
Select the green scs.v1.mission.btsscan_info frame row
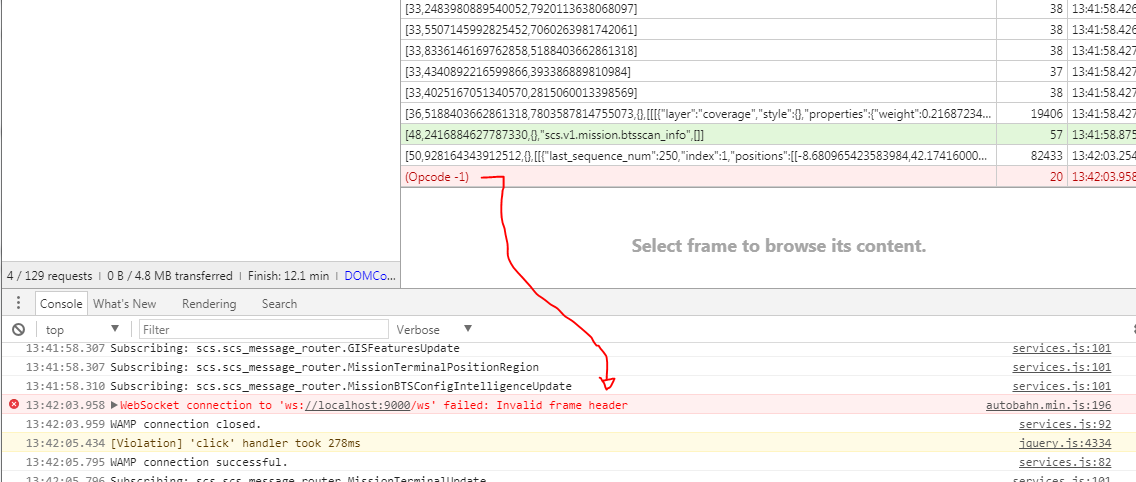(x=768, y=135)
